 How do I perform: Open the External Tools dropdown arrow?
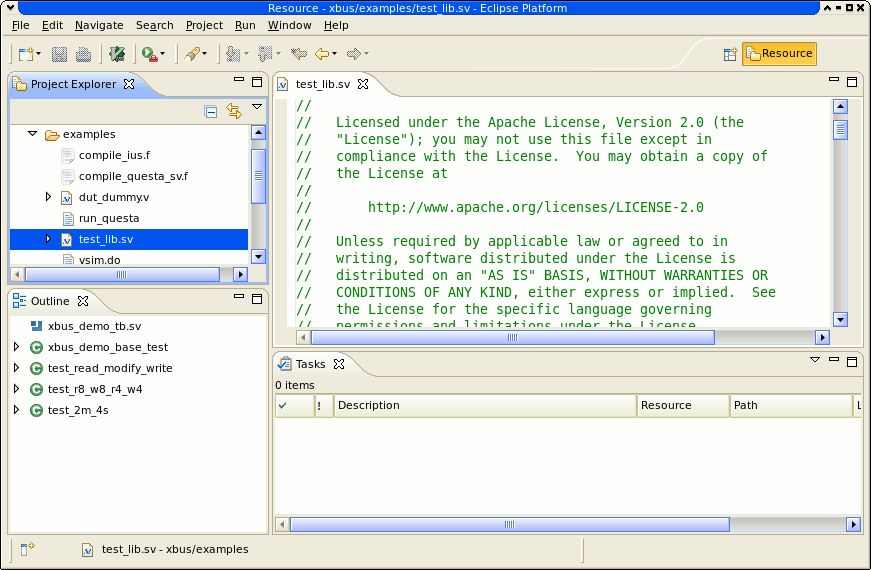tap(162, 54)
